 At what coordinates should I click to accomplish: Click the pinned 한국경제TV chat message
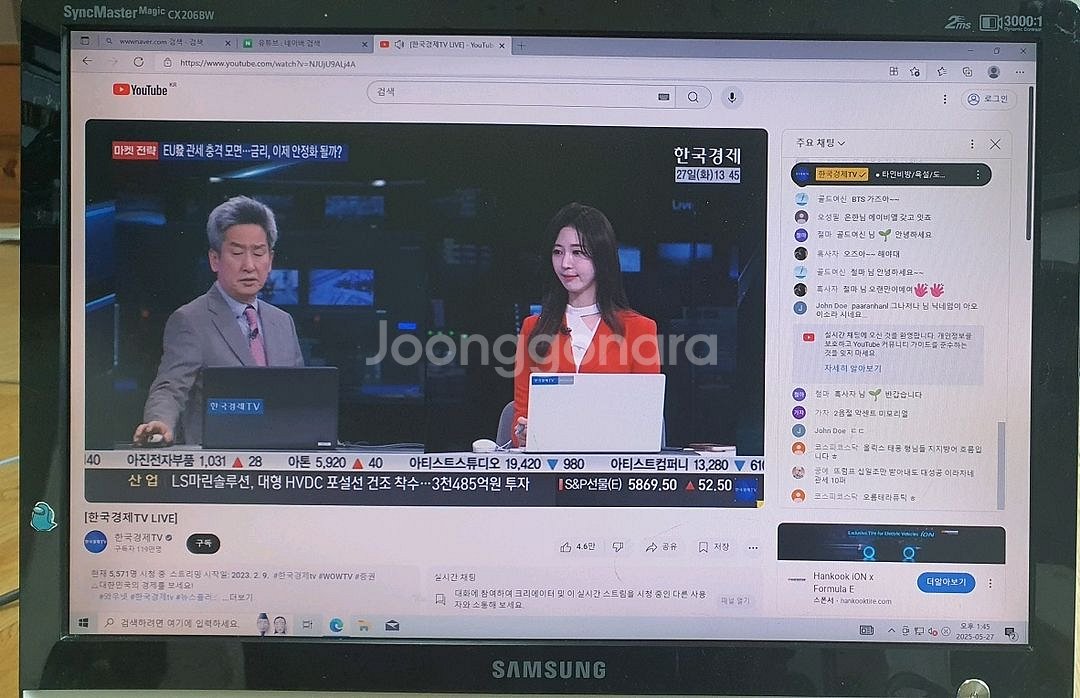coord(891,175)
